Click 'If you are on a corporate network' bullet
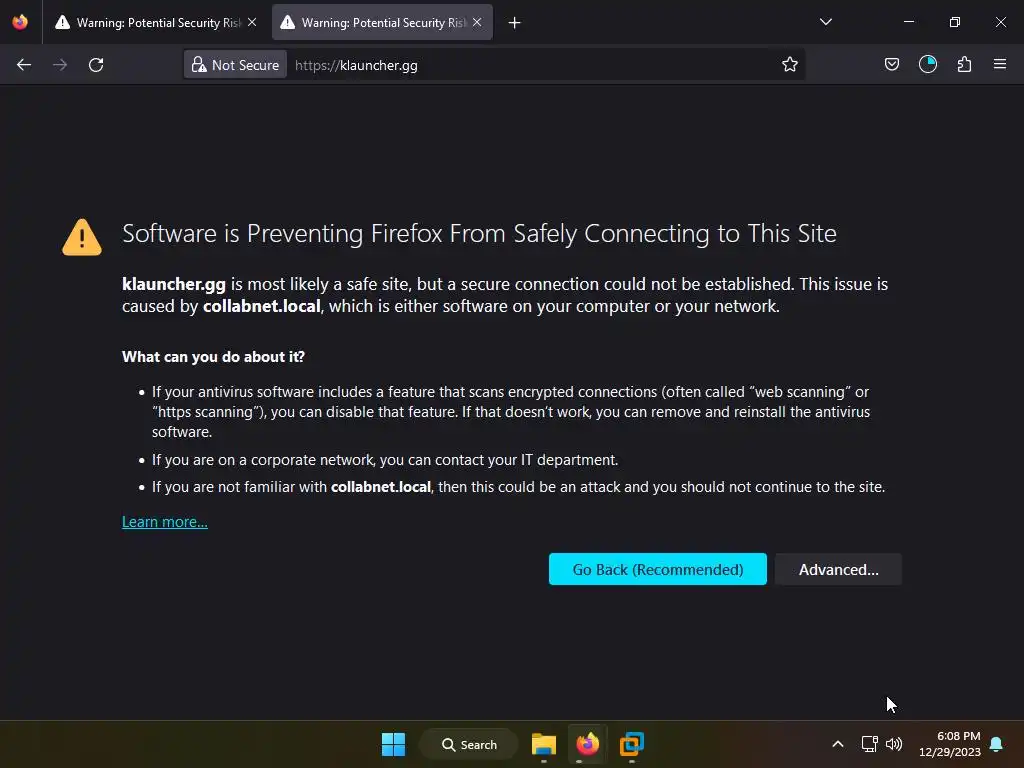Image resolution: width=1024 pixels, height=768 pixels. [385, 460]
